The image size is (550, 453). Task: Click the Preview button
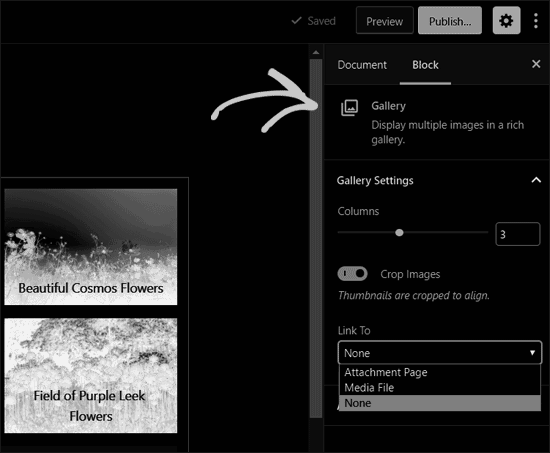(384, 21)
